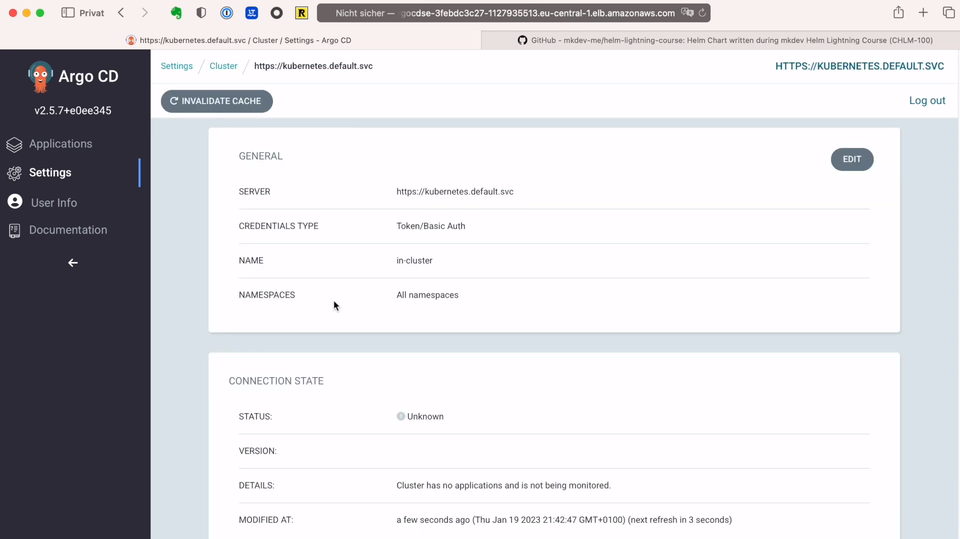Click the Settings gear icon in sidebar
960x539 pixels.
(x=14, y=173)
